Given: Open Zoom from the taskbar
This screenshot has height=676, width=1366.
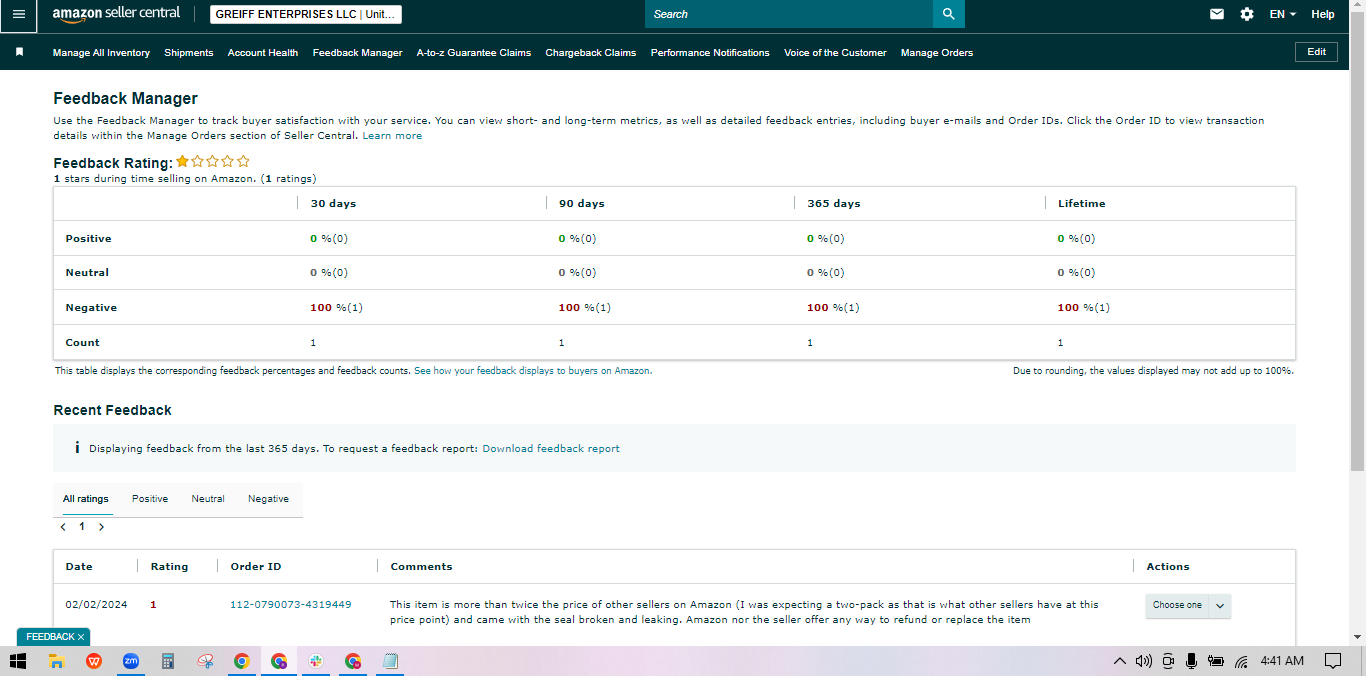Looking at the screenshot, I should (x=131, y=661).
